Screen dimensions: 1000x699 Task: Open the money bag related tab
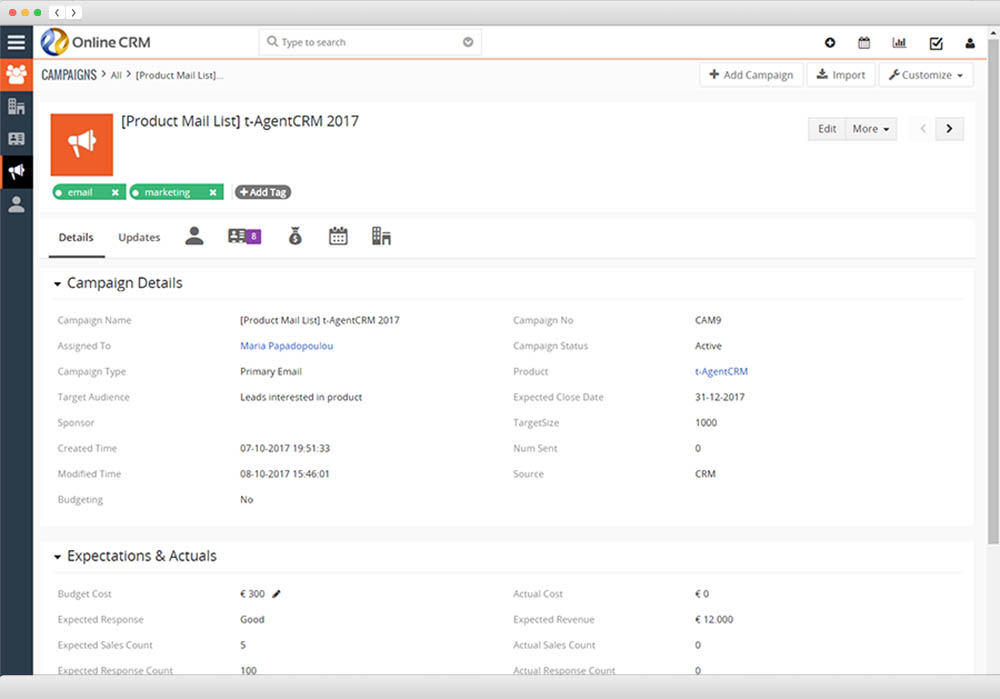(x=295, y=237)
